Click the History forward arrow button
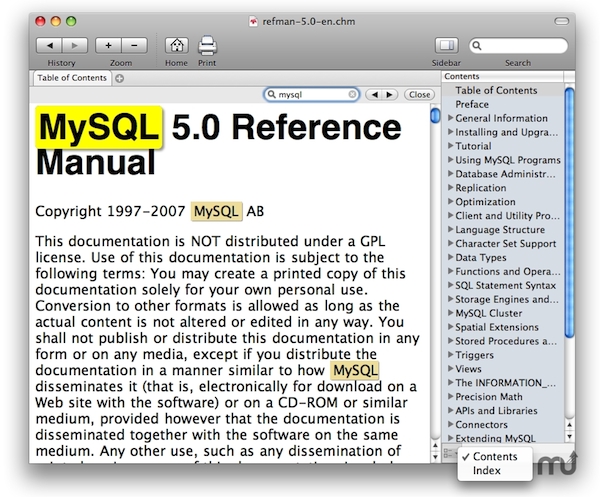Viewport: 600px width, 497px height. coord(74,45)
